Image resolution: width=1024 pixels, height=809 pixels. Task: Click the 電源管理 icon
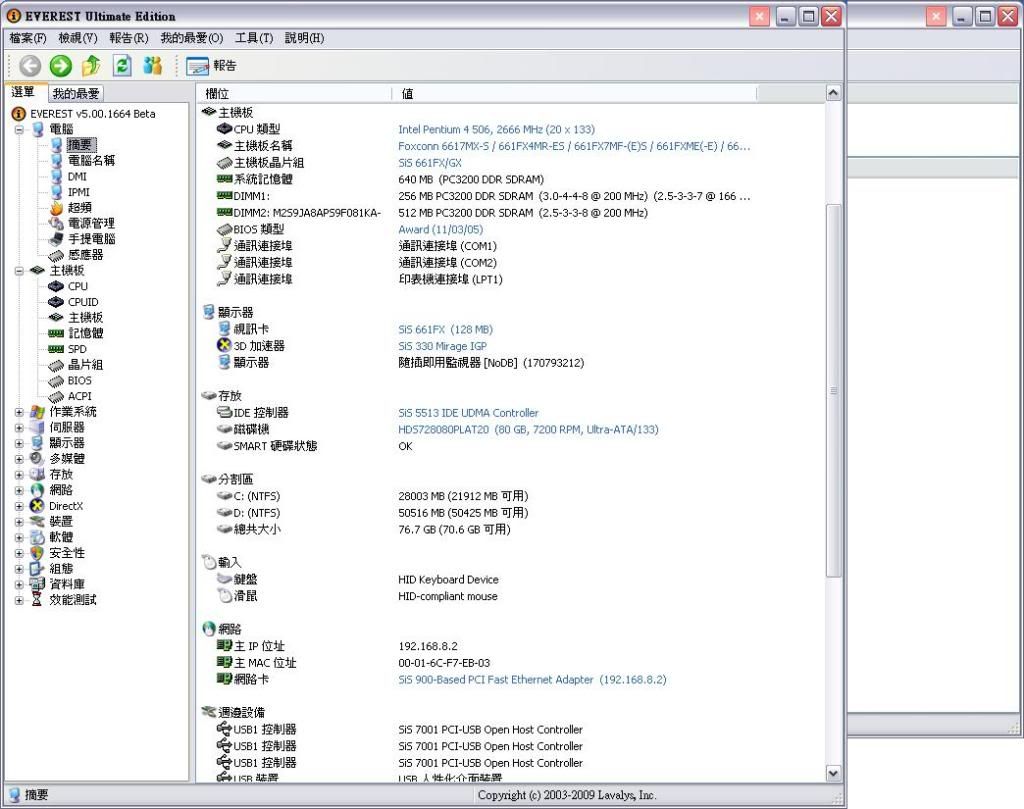tap(56, 223)
